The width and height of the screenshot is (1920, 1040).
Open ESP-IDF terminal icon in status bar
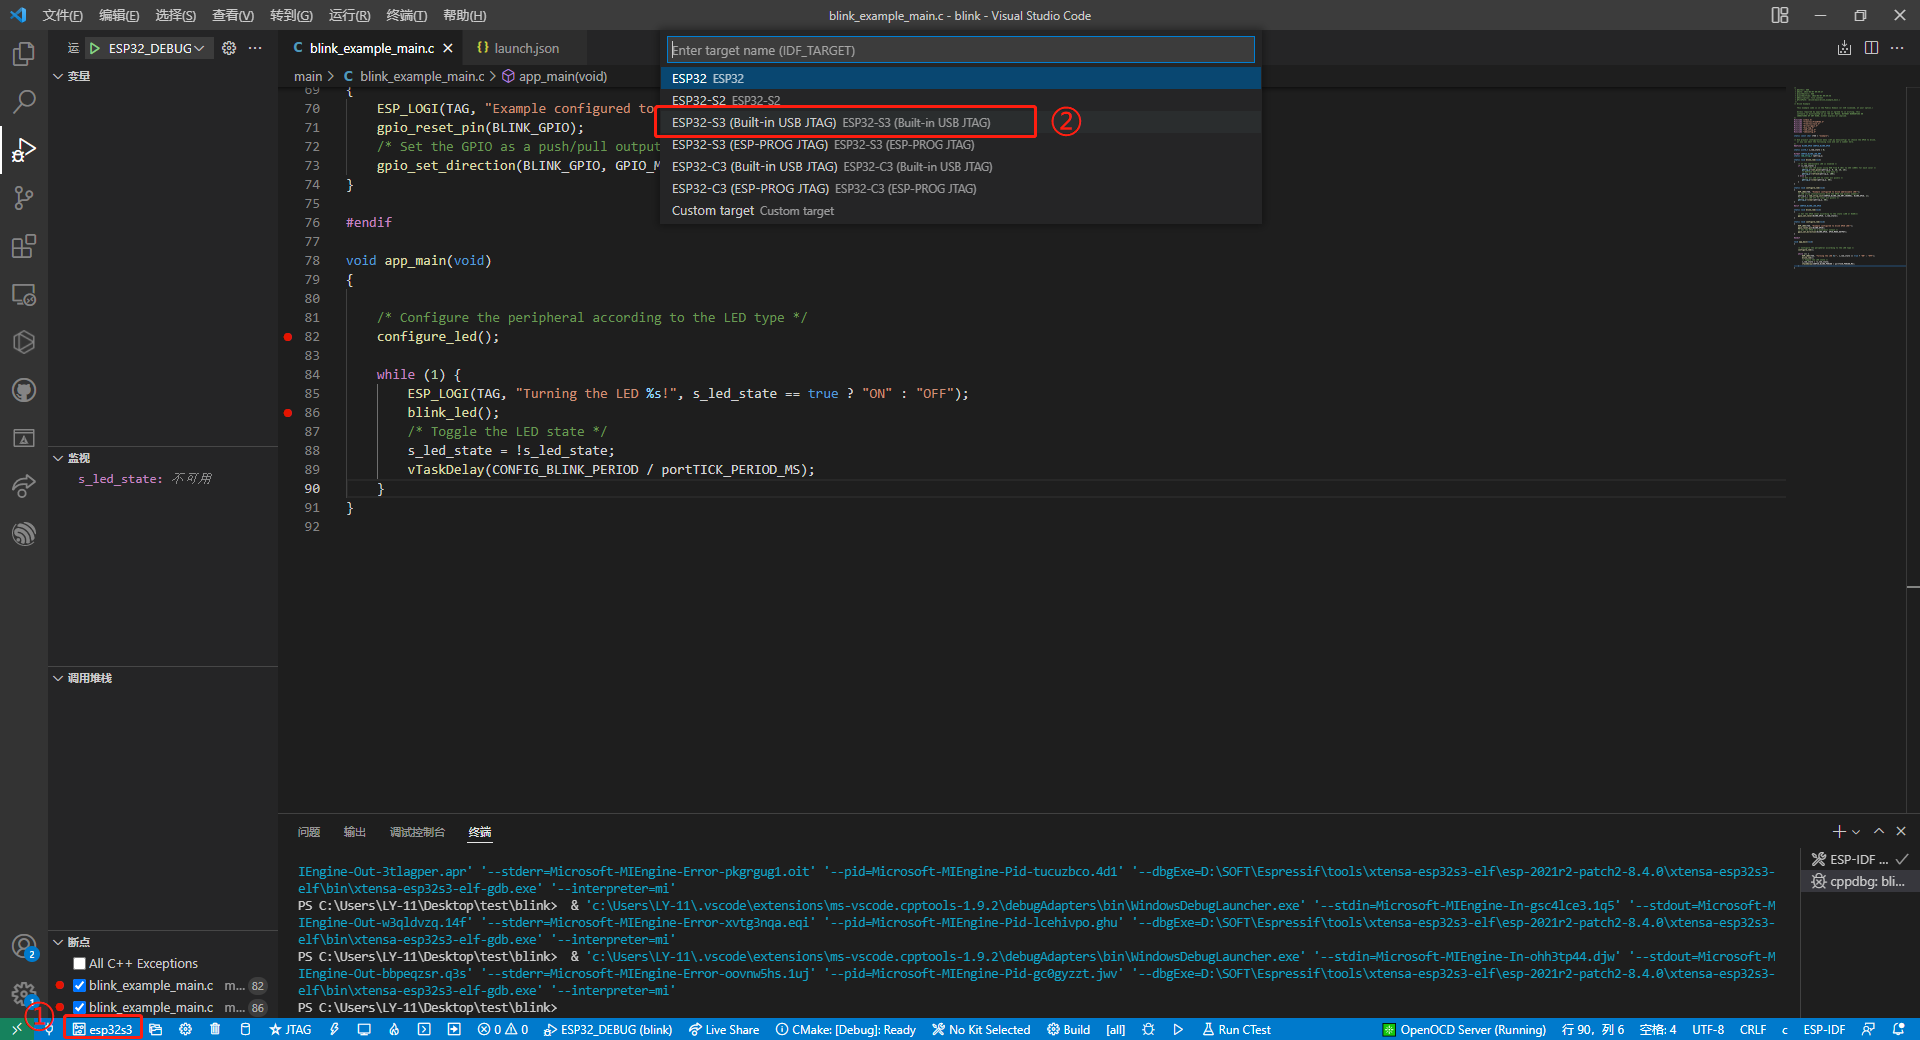click(424, 1029)
